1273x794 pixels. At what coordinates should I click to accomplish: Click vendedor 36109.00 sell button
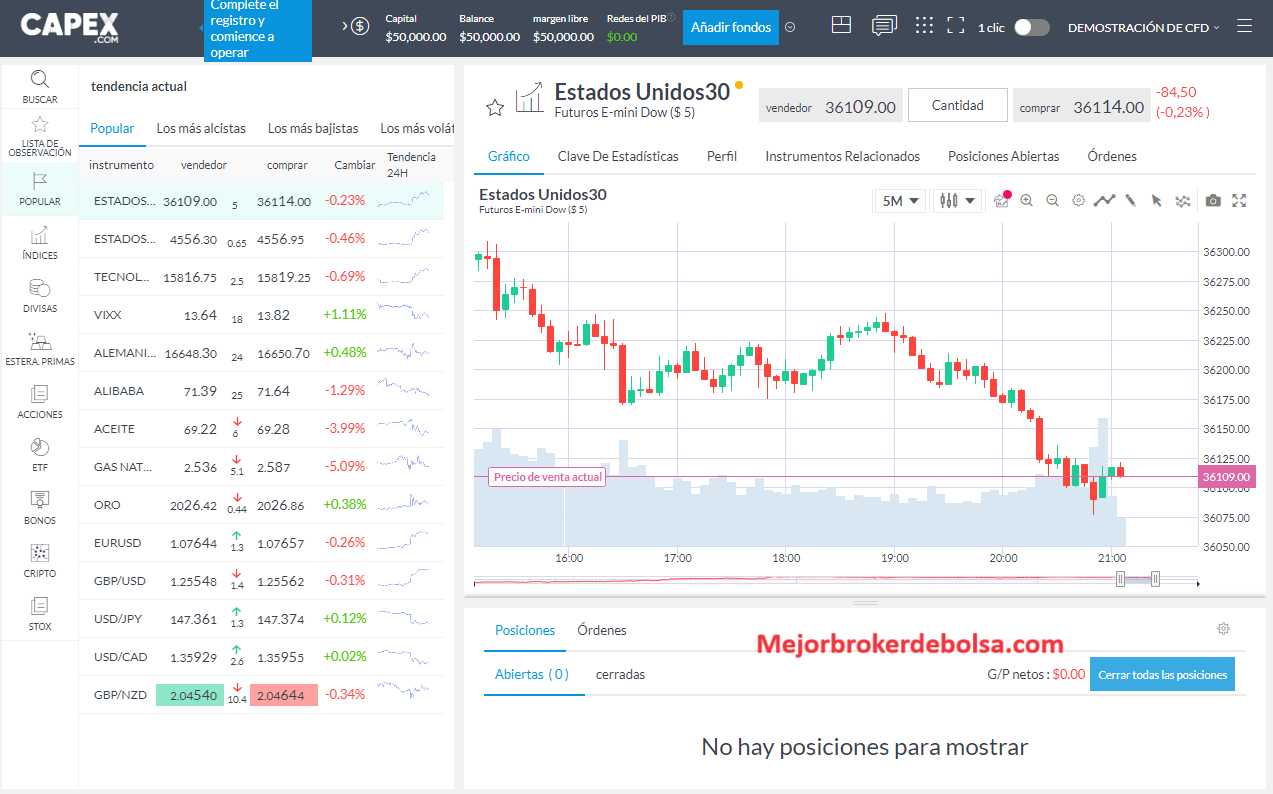pos(830,106)
